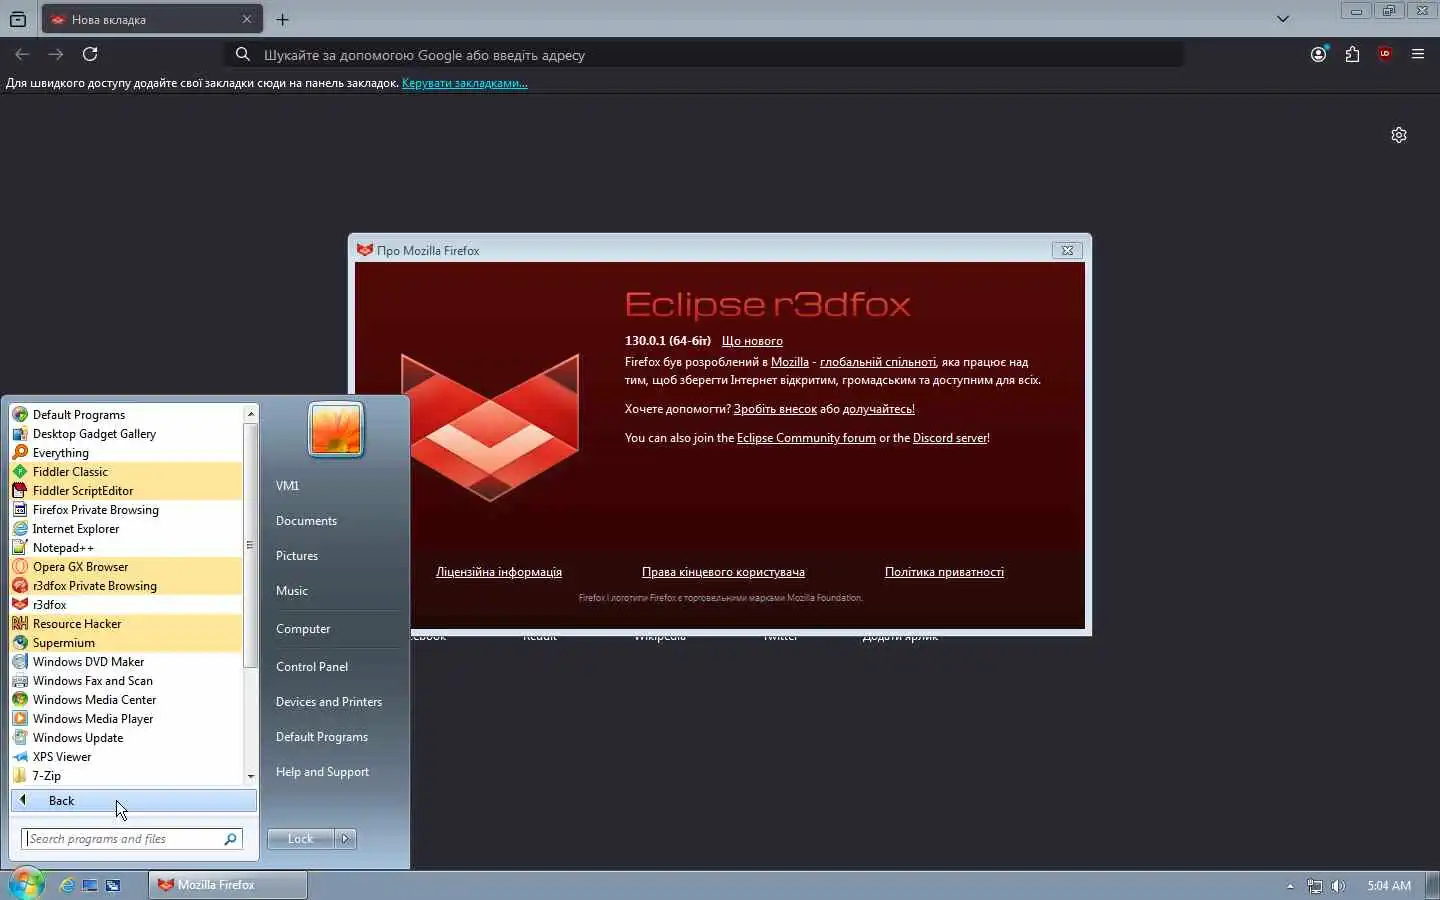Open the hamburger application menu
Image resolution: width=1440 pixels, height=900 pixels.
(1418, 54)
